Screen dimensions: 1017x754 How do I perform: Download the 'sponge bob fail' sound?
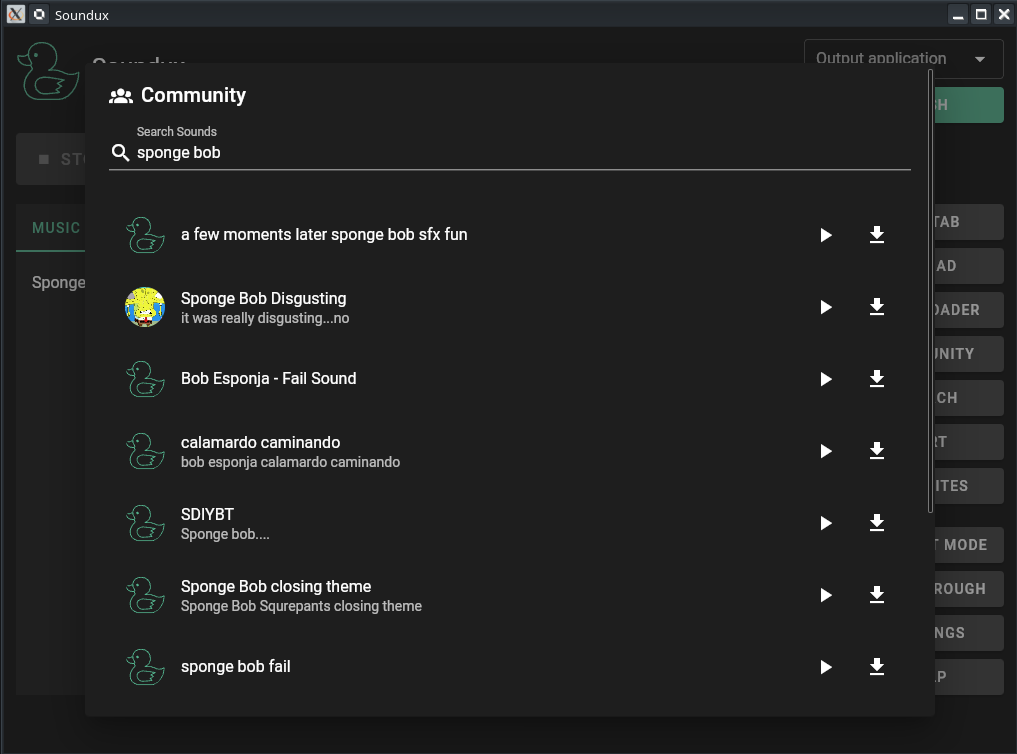(x=877, y=666)
